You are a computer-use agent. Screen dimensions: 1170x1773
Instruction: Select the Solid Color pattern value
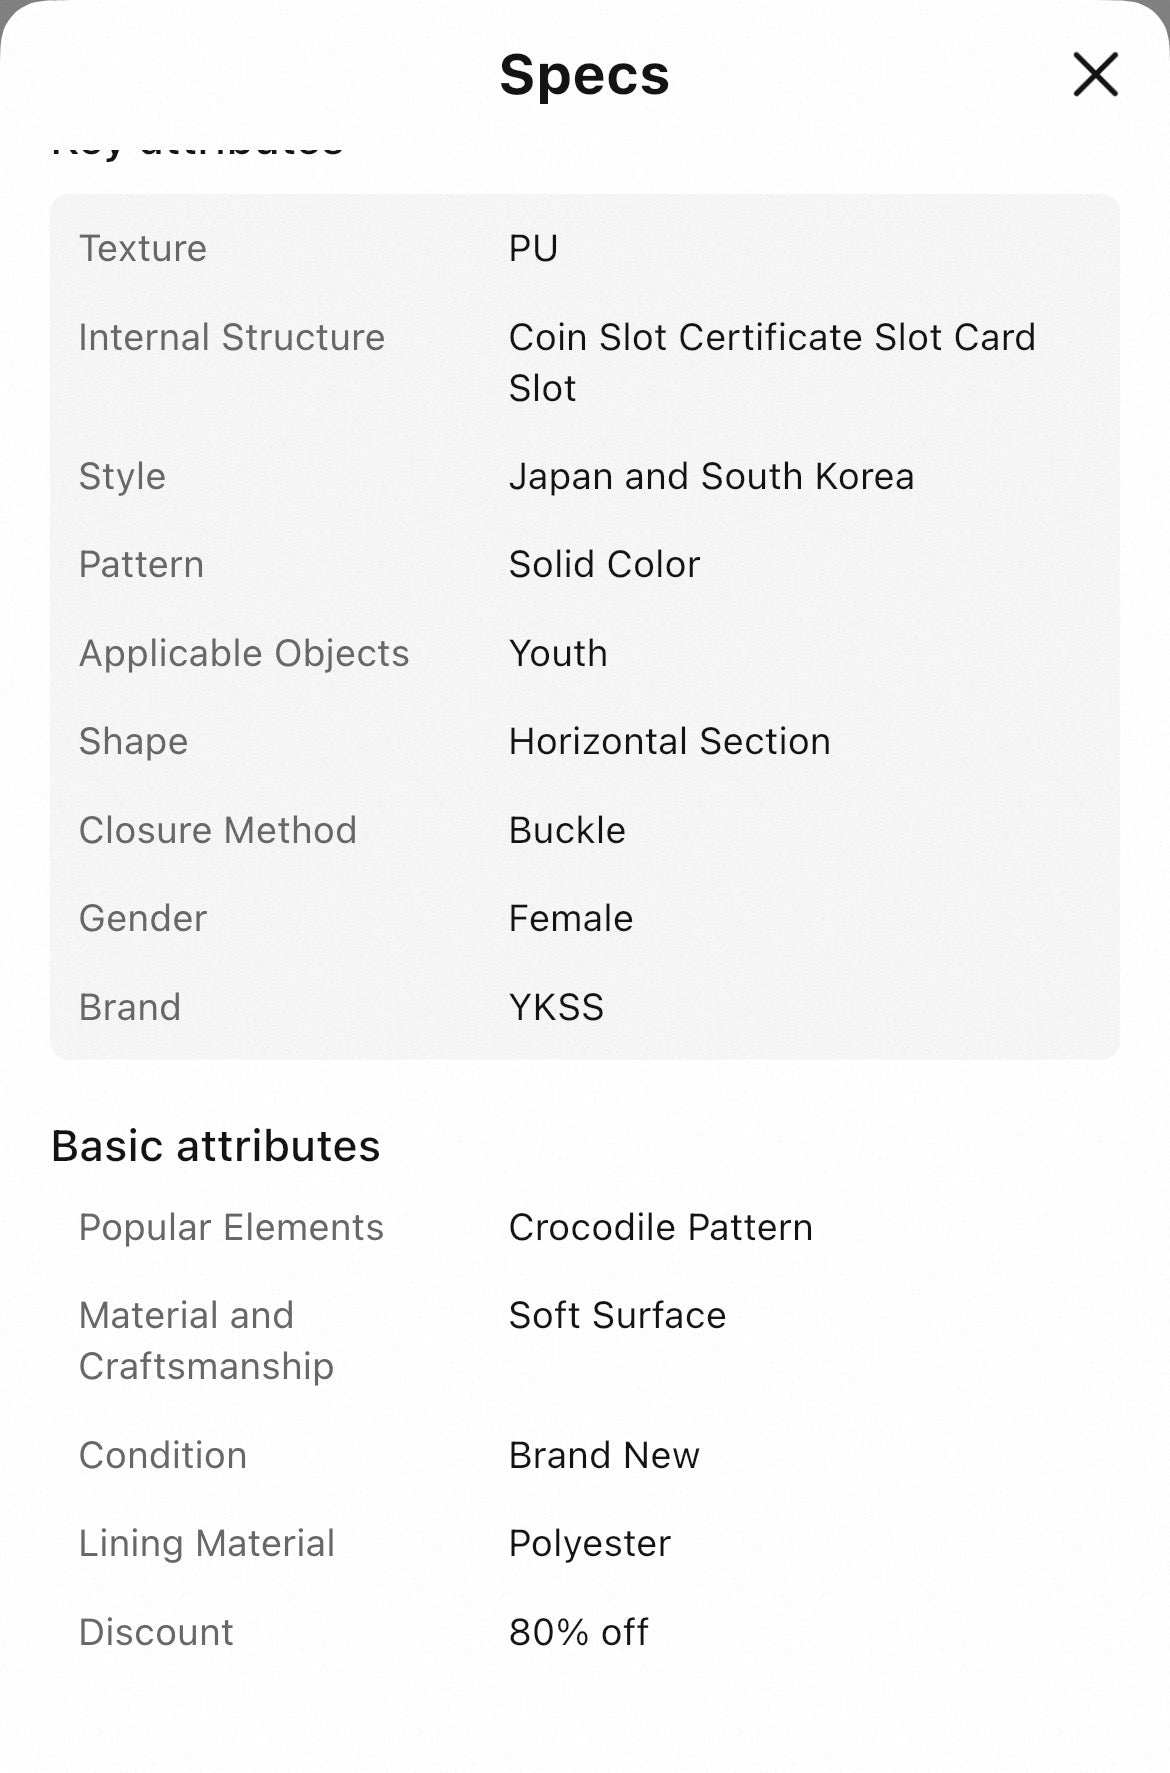(604, 564)
